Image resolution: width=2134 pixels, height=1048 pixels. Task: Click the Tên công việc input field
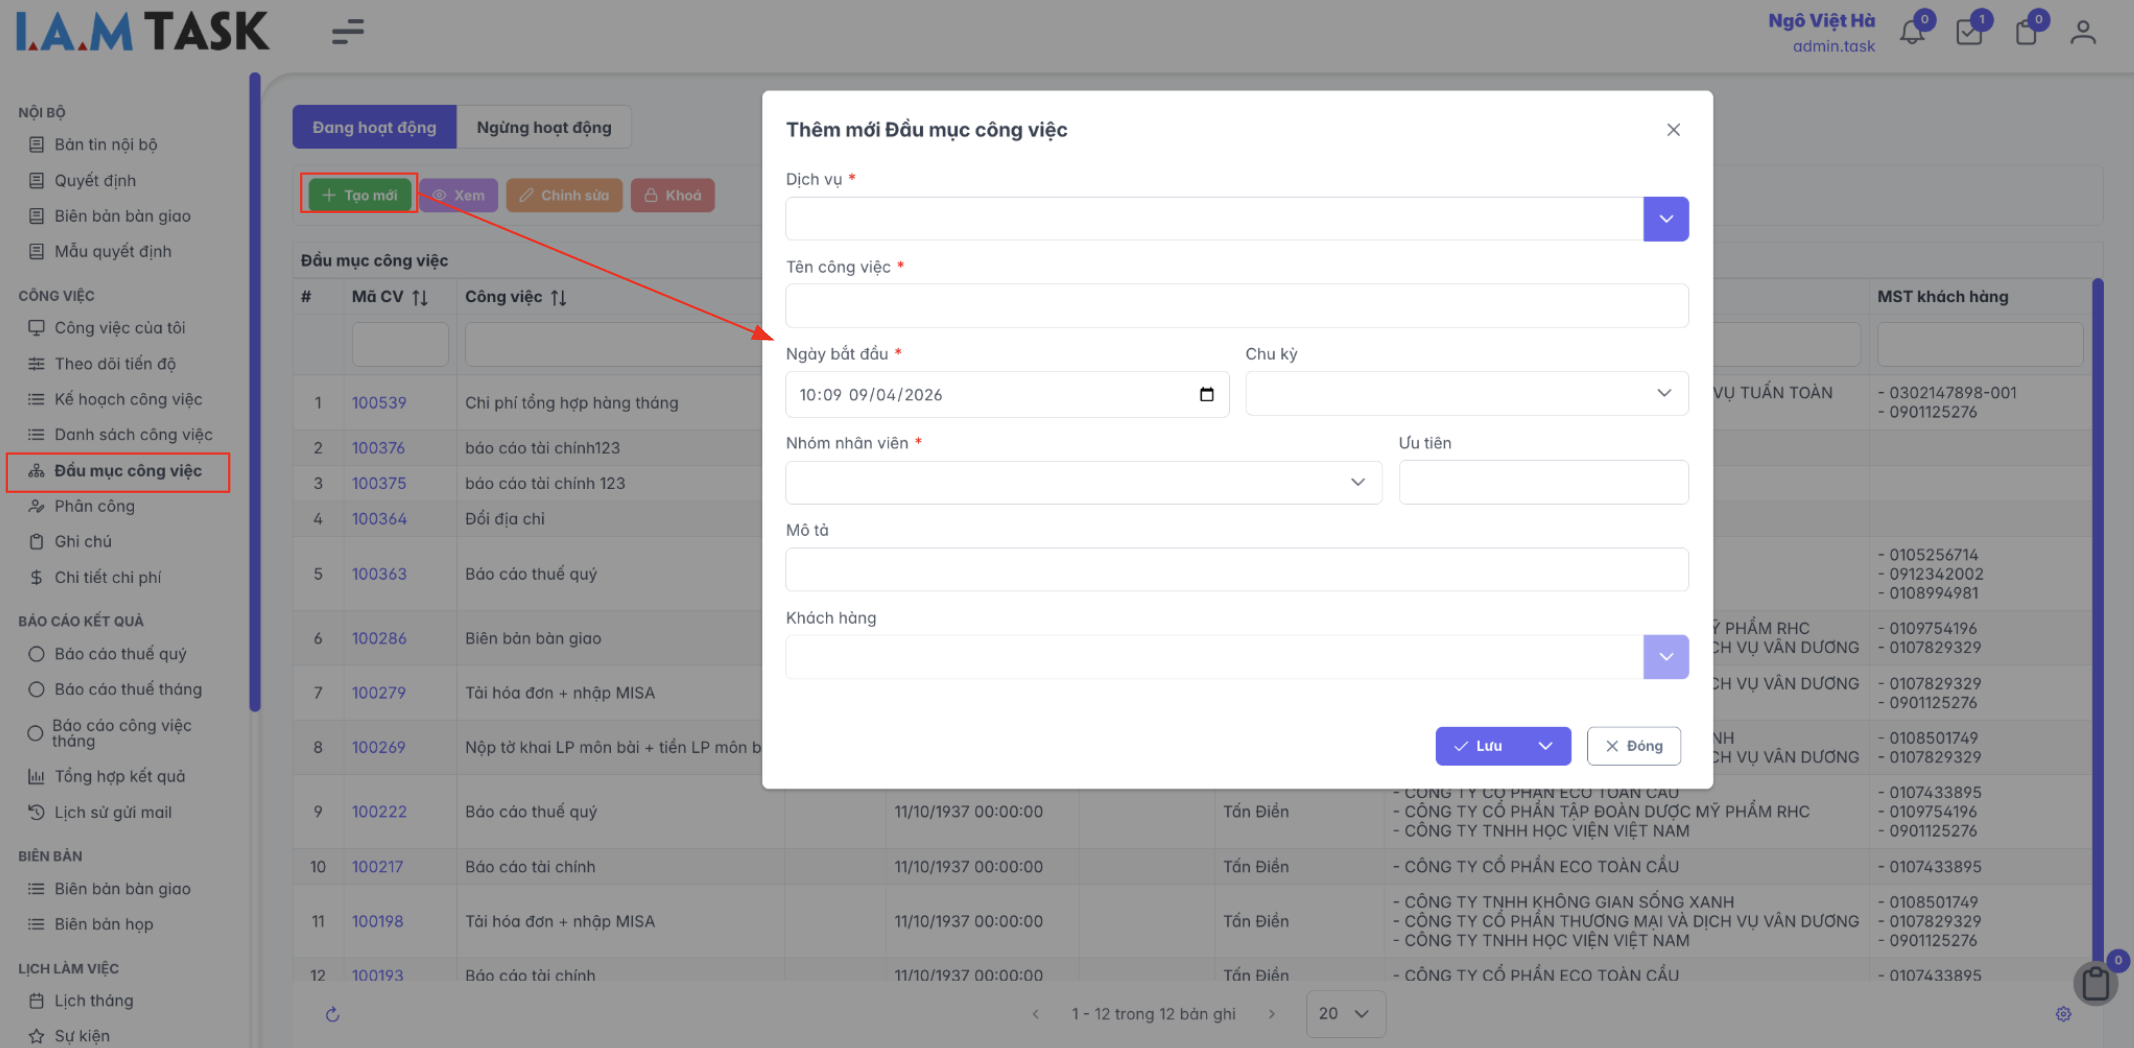click(x=1236, y=306)
